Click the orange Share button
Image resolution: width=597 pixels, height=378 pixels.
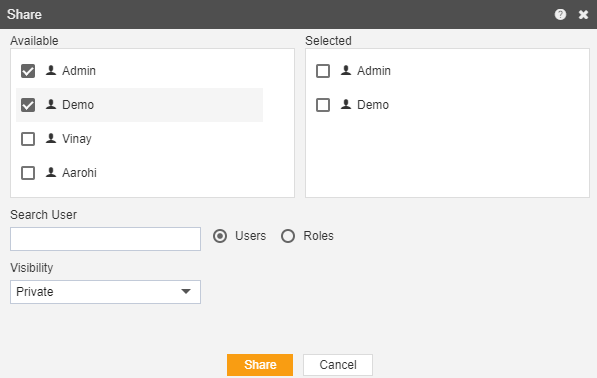click(x=260, y=365)
